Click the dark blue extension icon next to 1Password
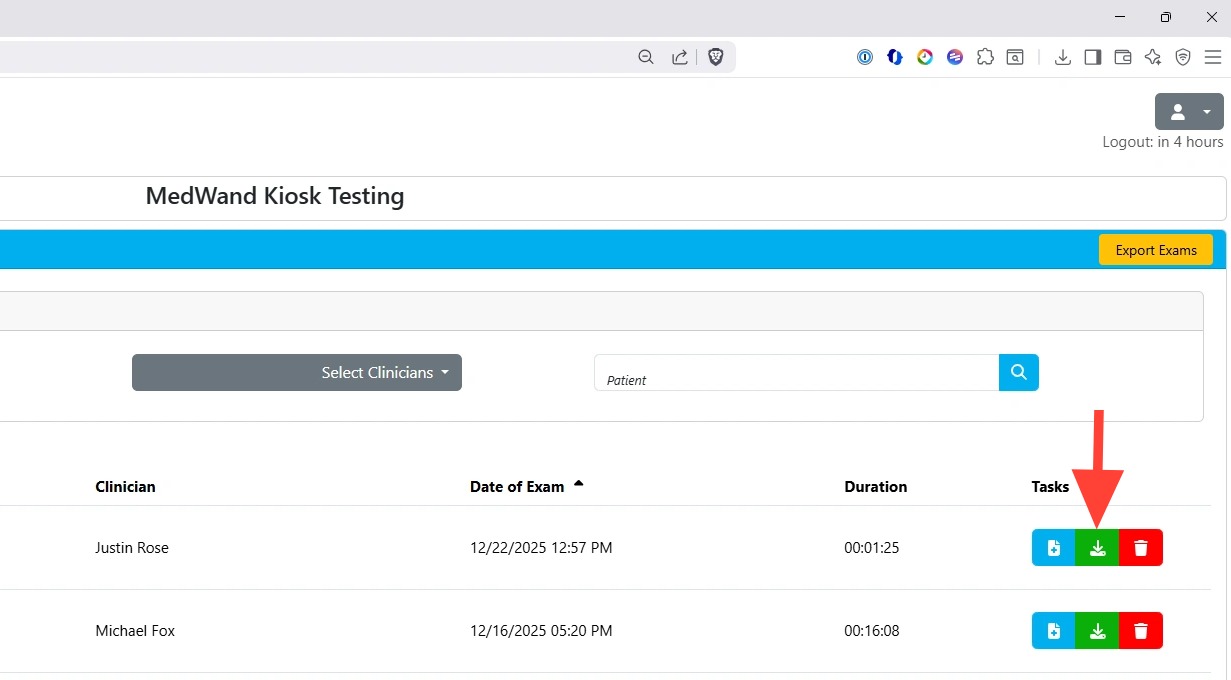Screen dimensions: 1231x680 (895, 57)
